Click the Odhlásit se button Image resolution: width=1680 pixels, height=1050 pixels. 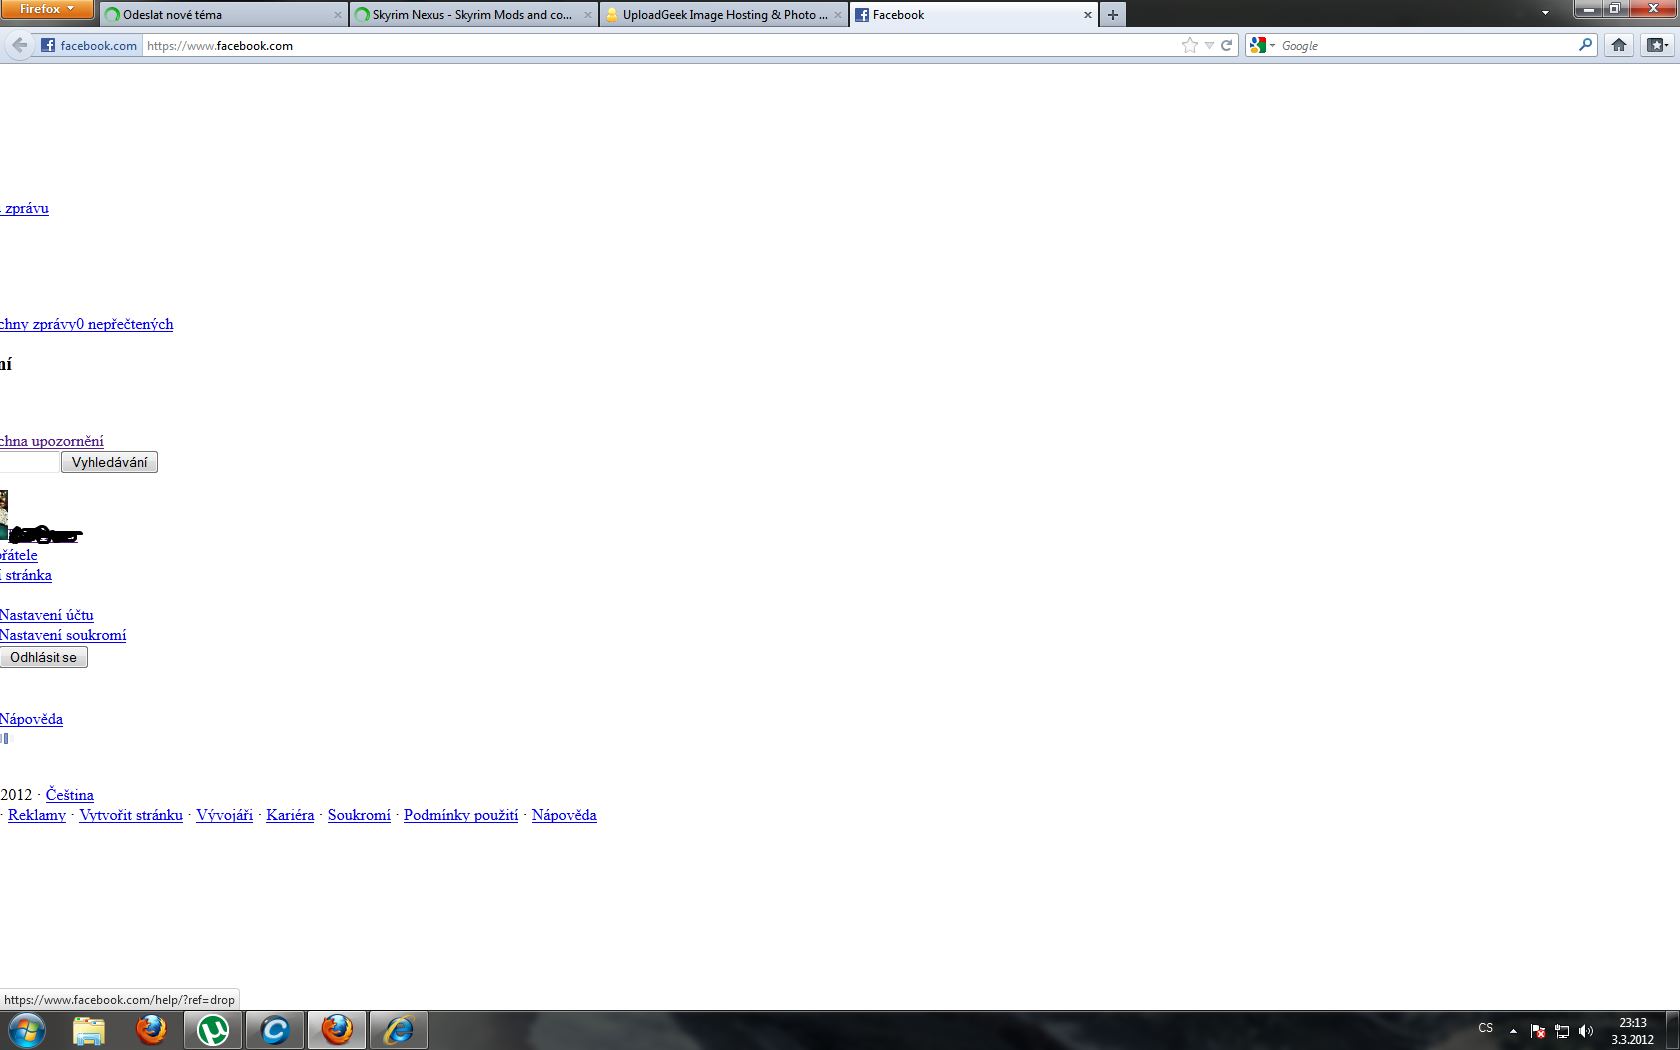point(43,657)
